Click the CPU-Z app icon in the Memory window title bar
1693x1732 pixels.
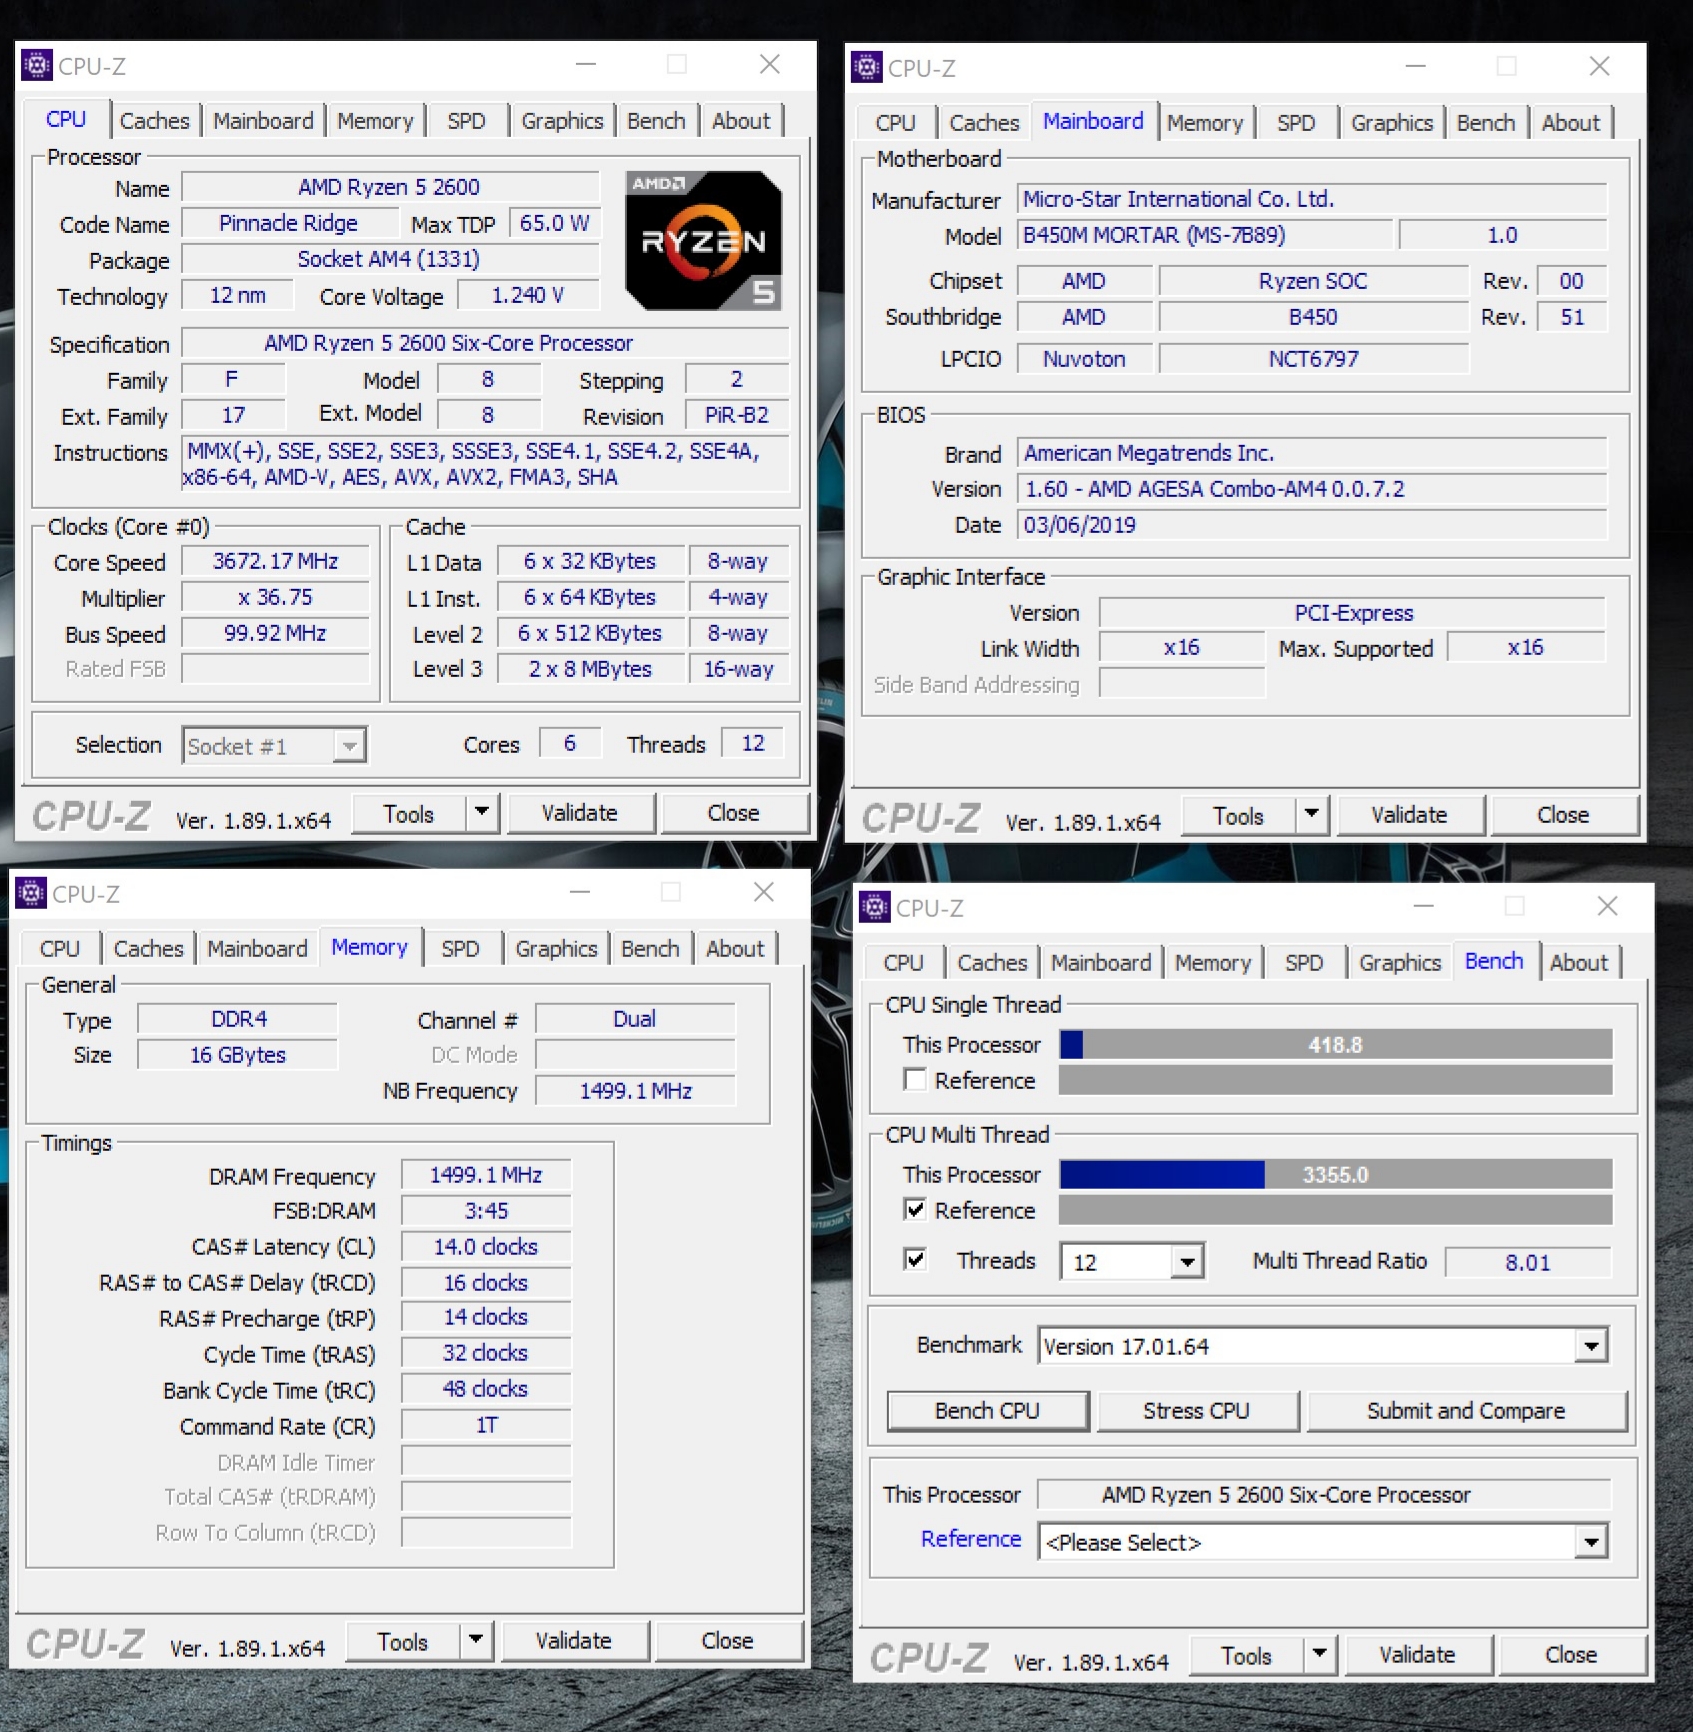tap(31, 893)
